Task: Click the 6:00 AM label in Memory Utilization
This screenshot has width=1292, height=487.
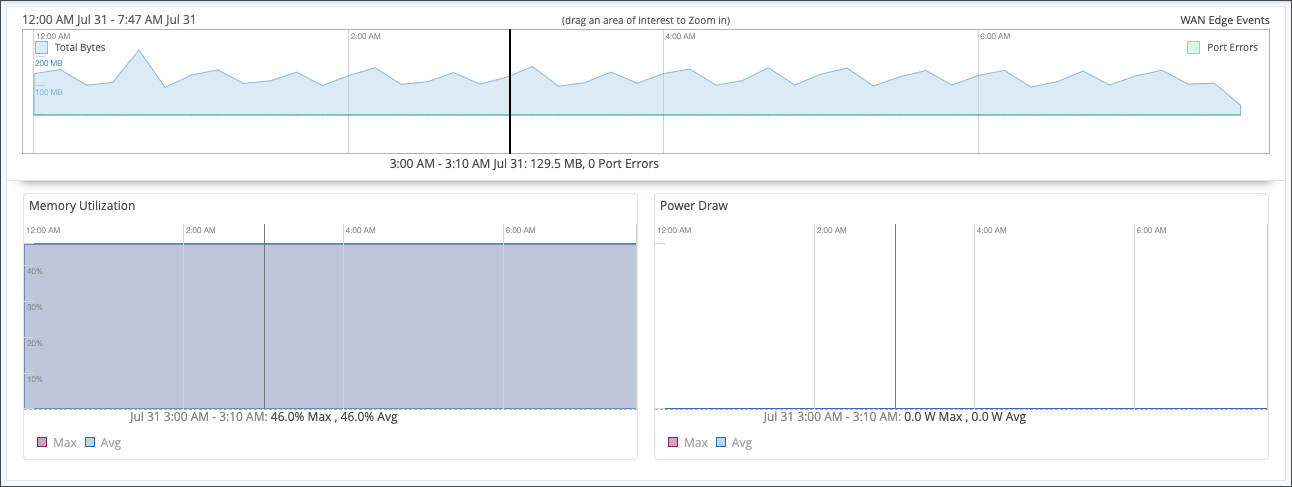Action: (x=521, y=230)
